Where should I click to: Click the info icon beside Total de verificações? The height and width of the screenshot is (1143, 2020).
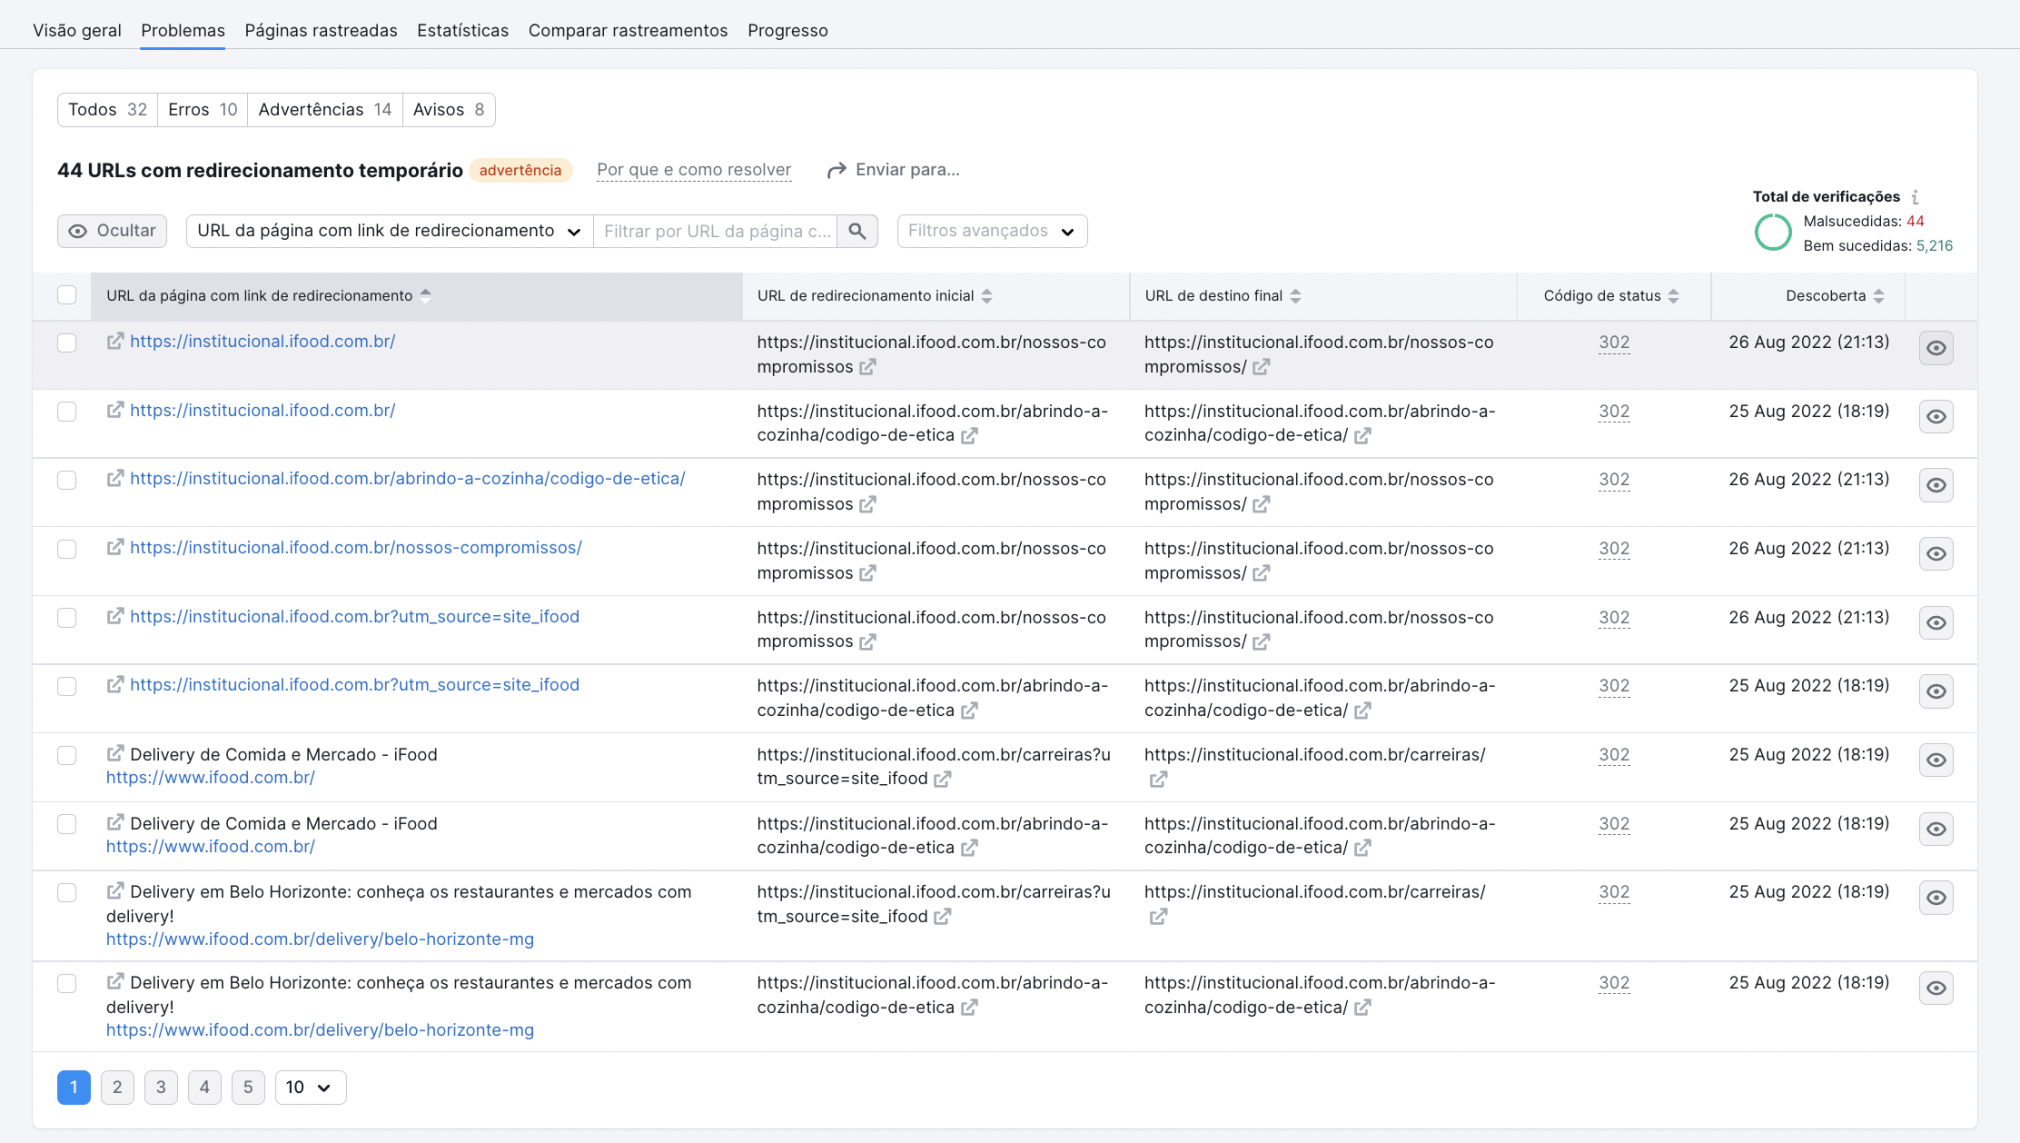(x=1917, y=196)
